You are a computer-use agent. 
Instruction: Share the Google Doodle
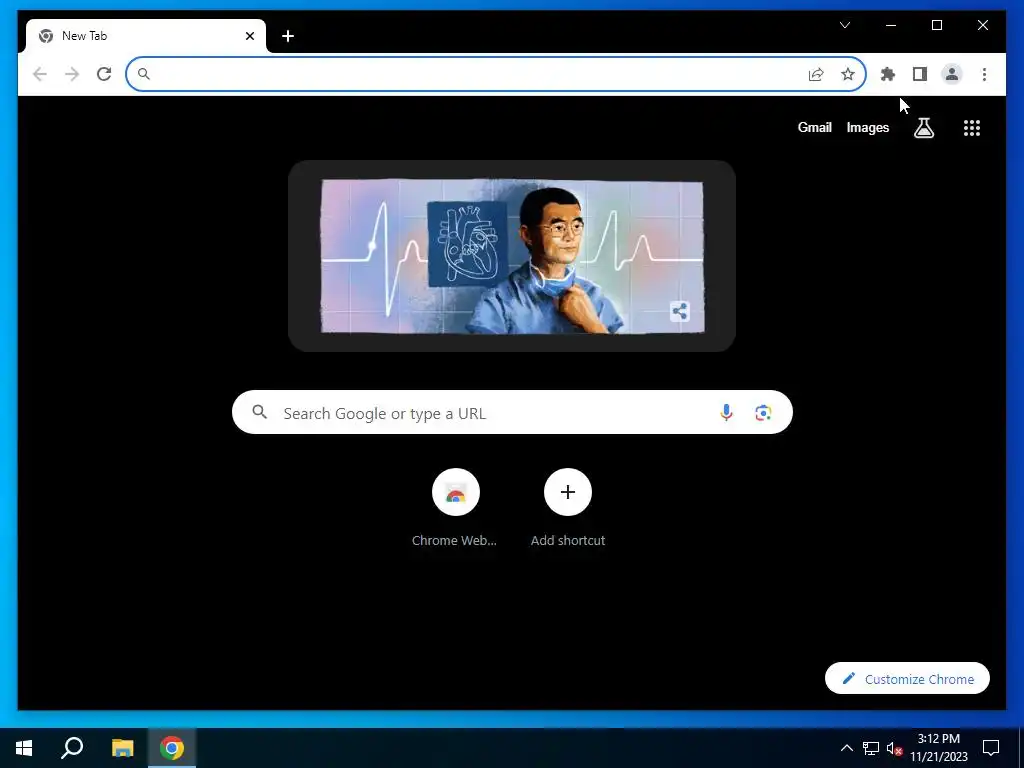pos(680,311)
